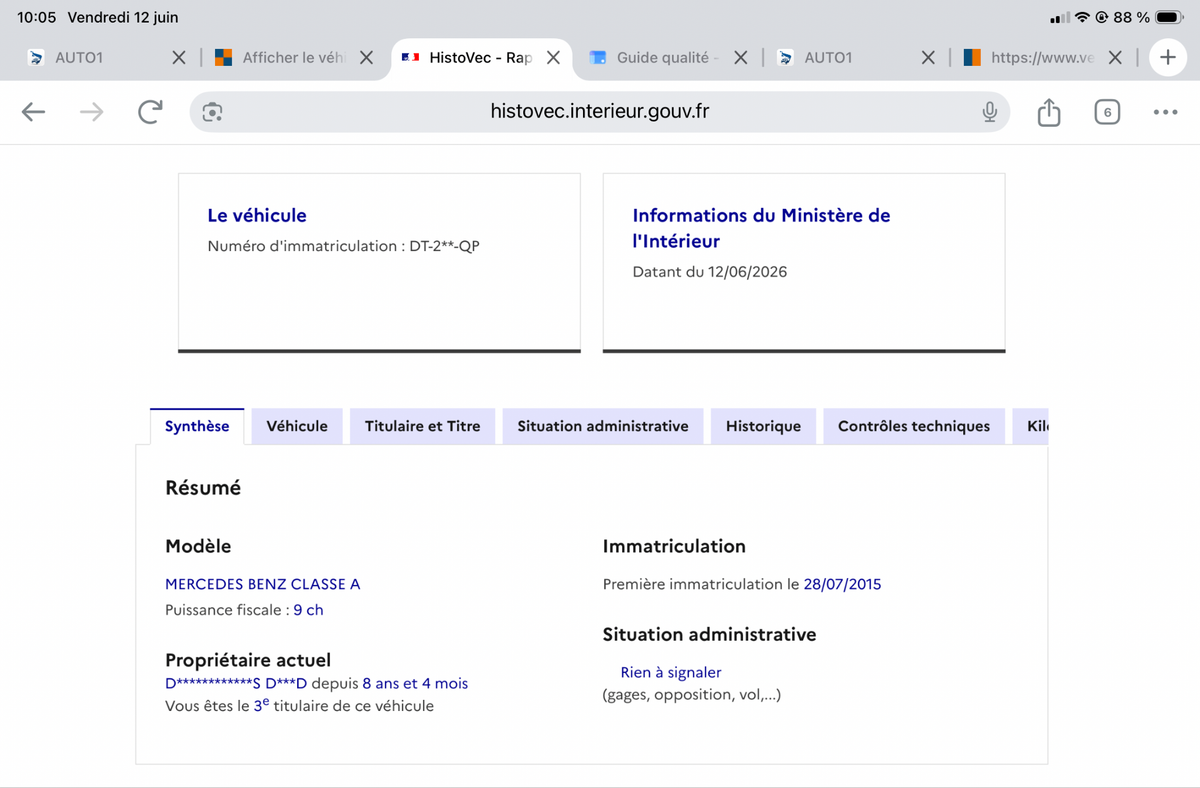This screenshot has height=788, width=1200.
Task: Close the HistoVec browser tab
Action: [x=553, y=58]
